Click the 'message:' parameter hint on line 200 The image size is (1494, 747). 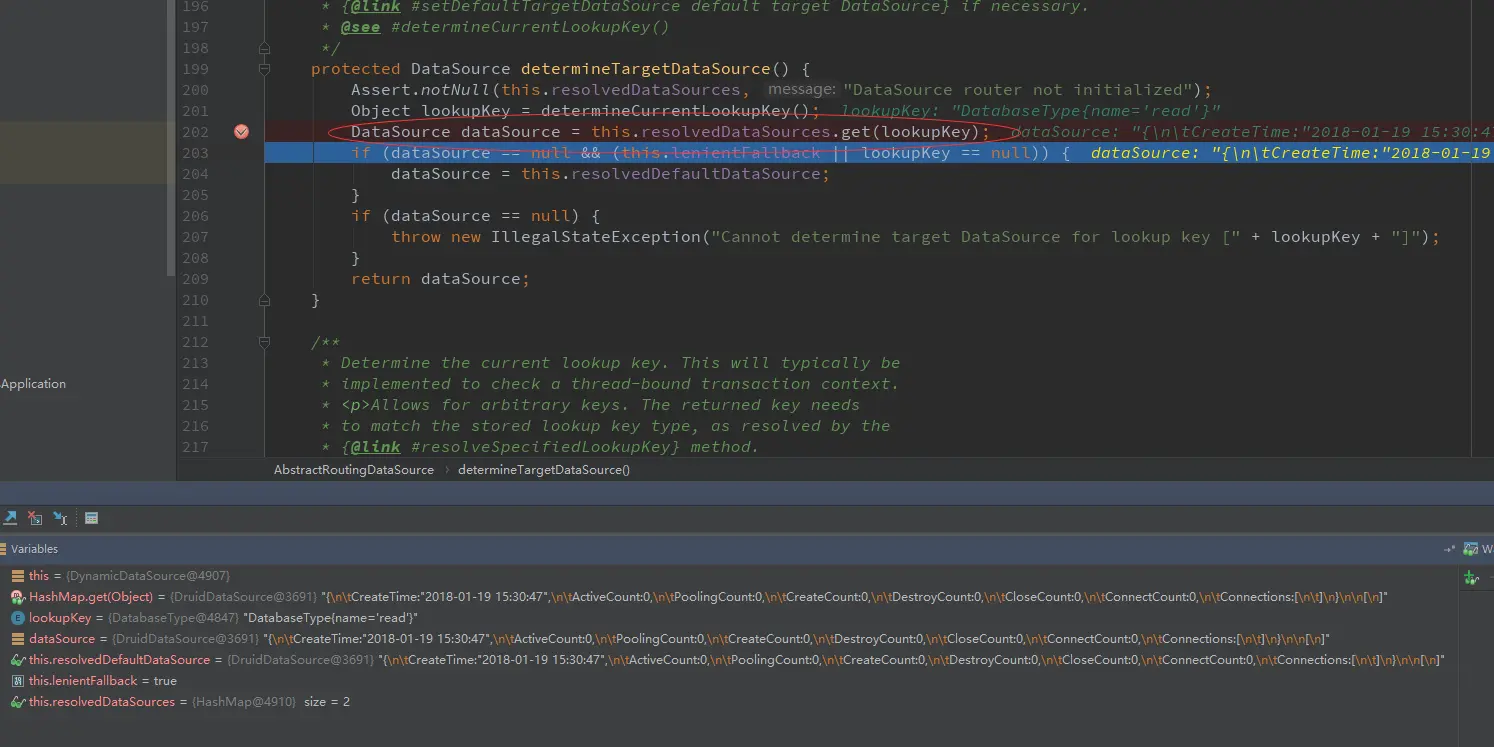pos(802,90)
